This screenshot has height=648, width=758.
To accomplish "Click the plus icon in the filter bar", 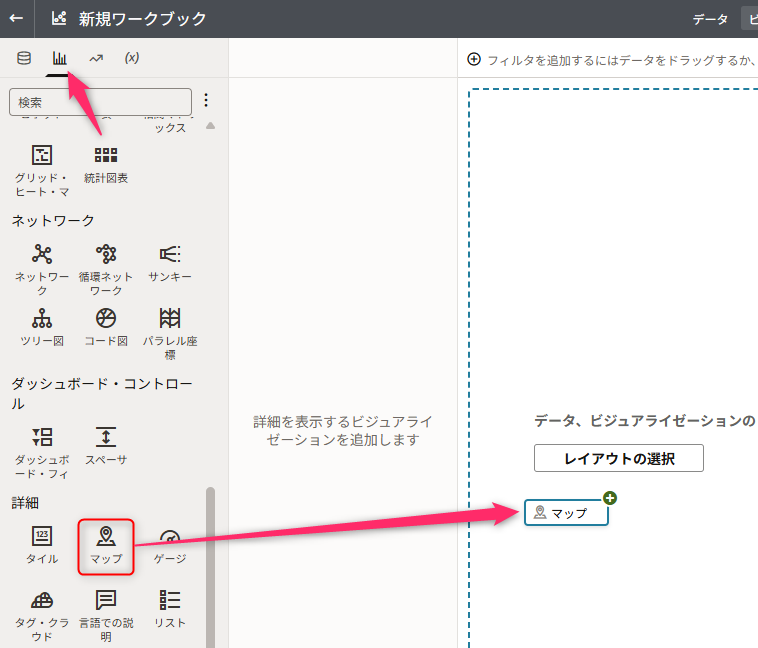I will 474,59.
